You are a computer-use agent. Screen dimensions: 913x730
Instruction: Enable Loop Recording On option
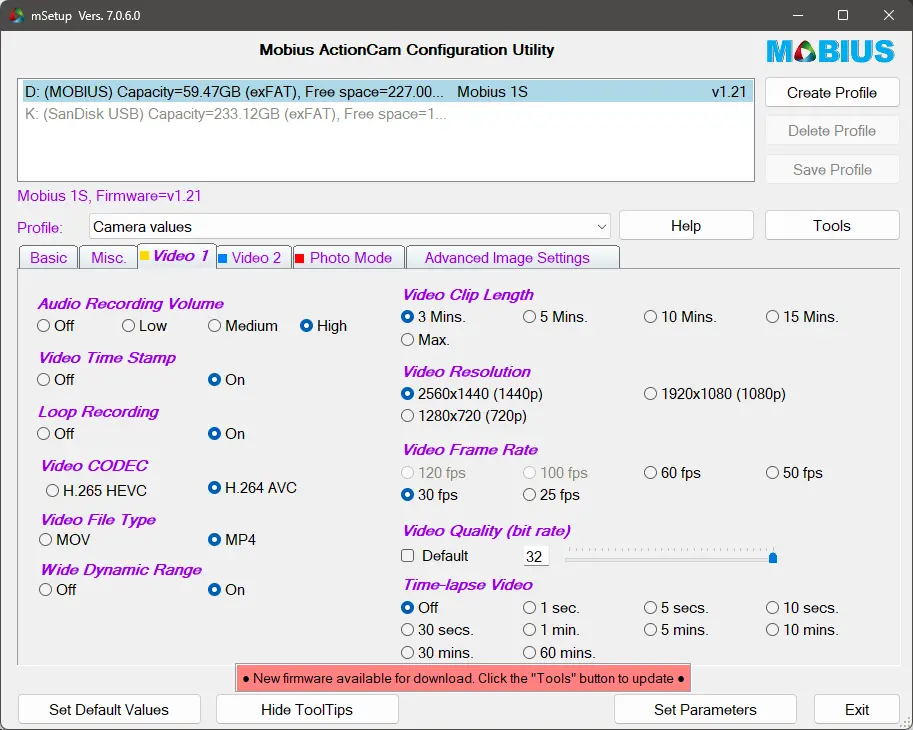click(227, 434)
